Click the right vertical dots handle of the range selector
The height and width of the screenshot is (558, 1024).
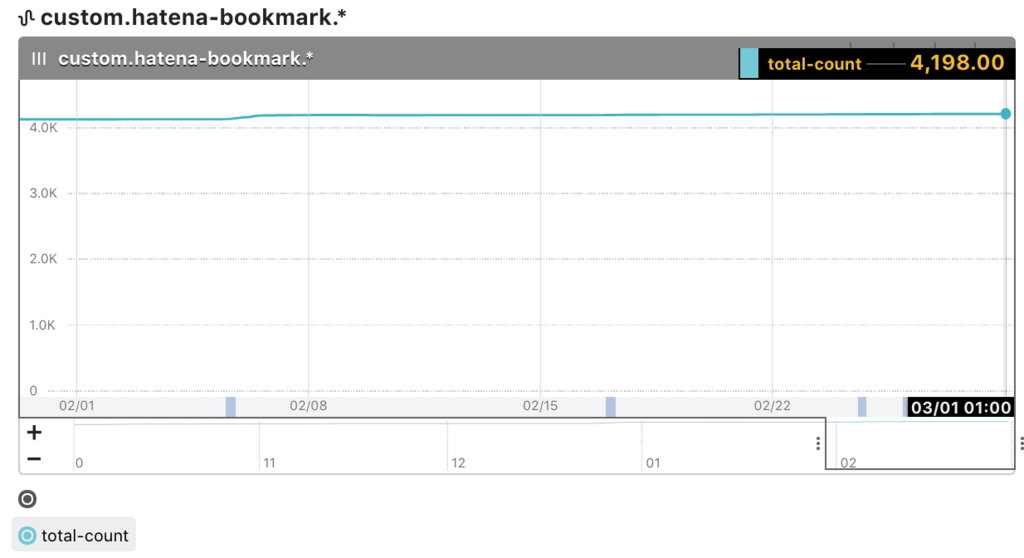[x=1021, y=444]
